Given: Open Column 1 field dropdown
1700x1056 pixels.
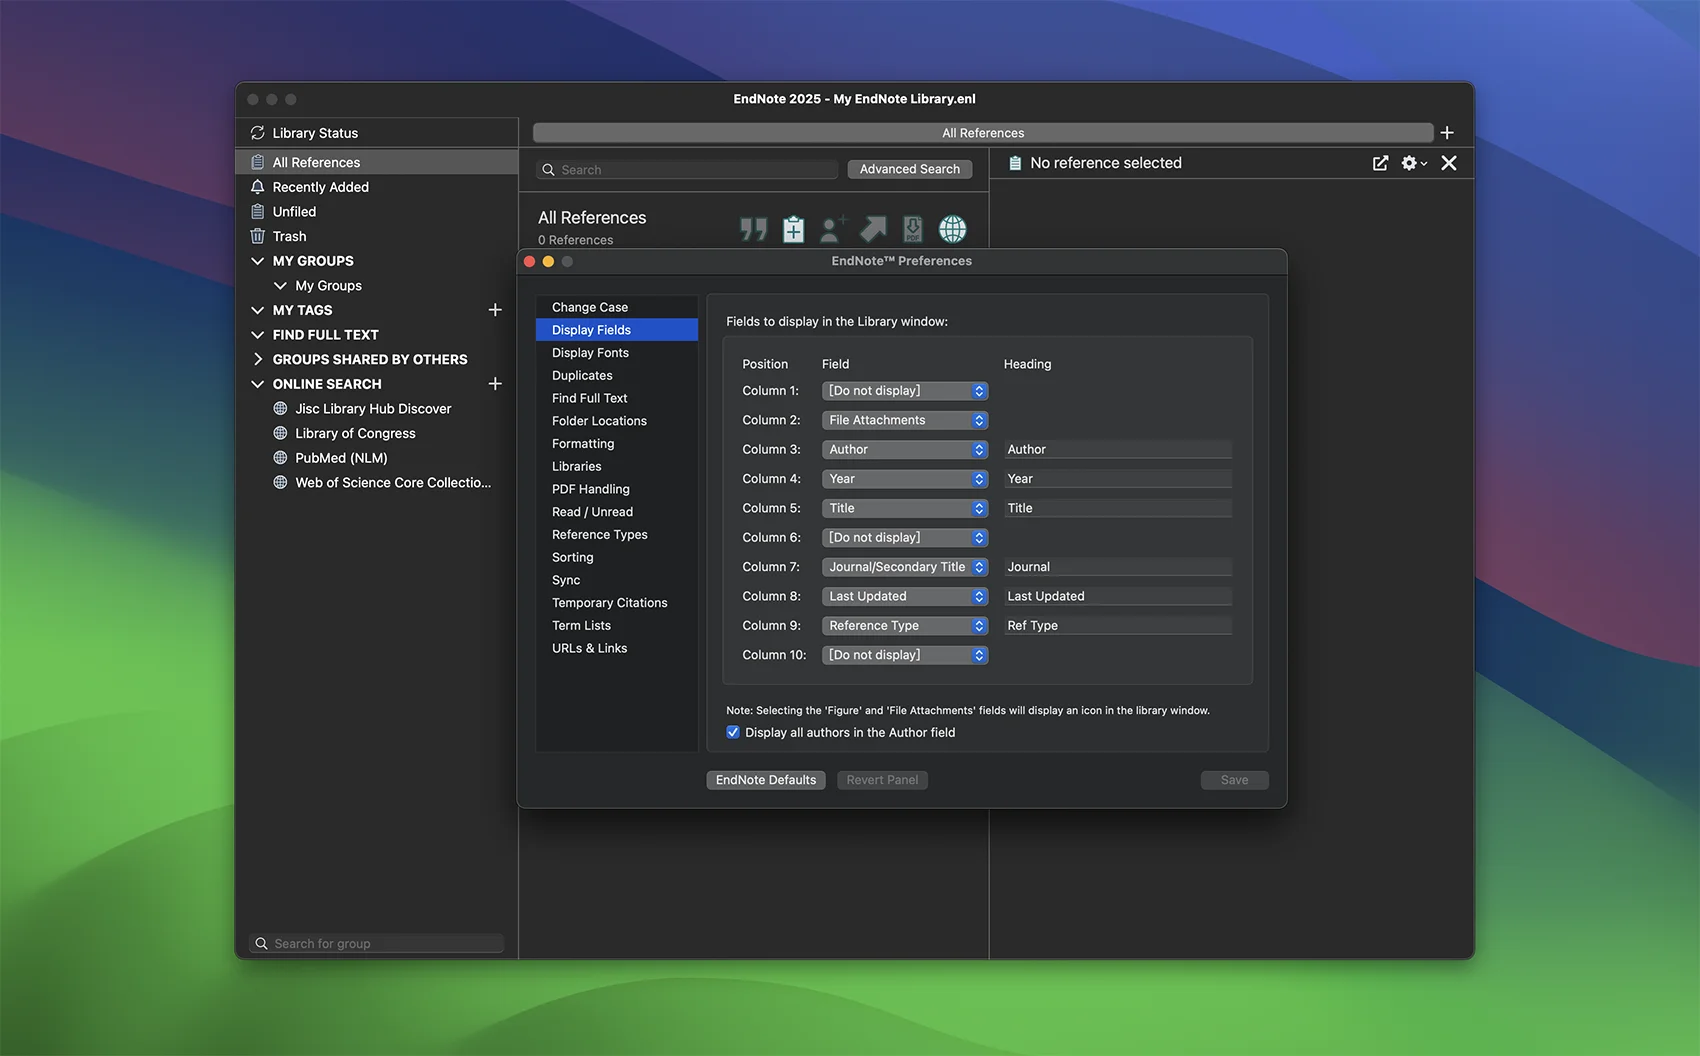Looking at the screenshot, I should 905,391.
